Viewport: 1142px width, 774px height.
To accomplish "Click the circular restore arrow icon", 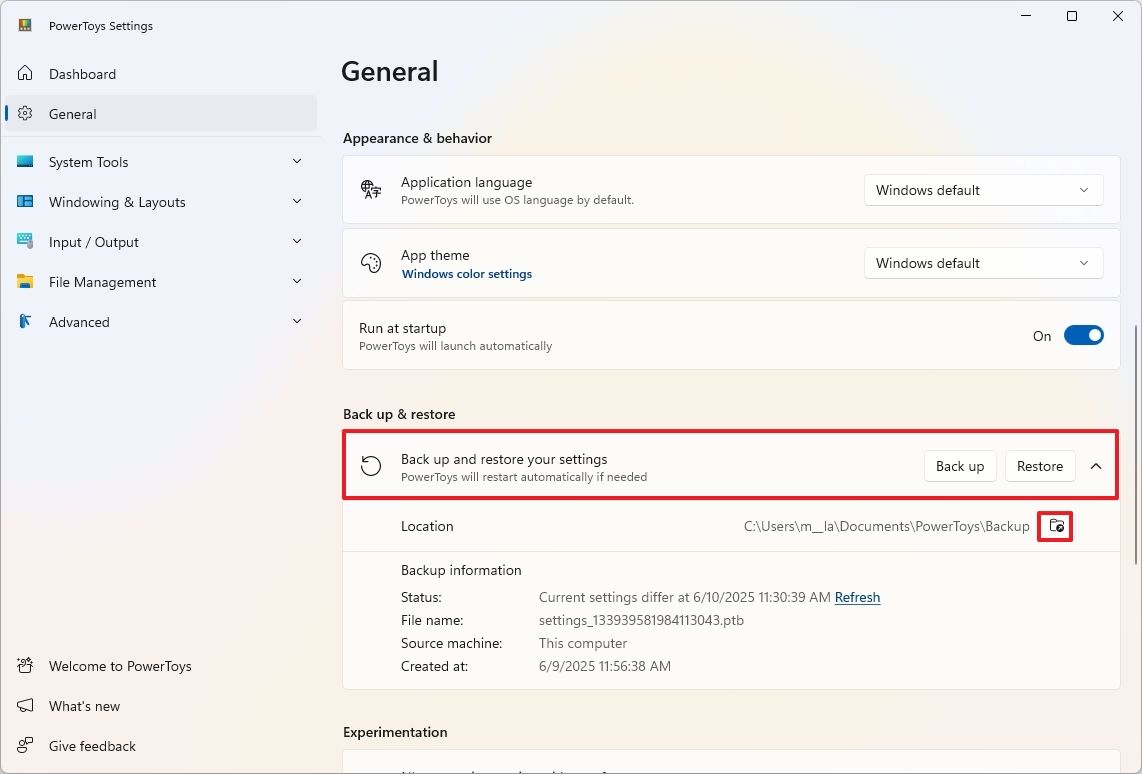I will pyautogui.click(x=371, y=465).
